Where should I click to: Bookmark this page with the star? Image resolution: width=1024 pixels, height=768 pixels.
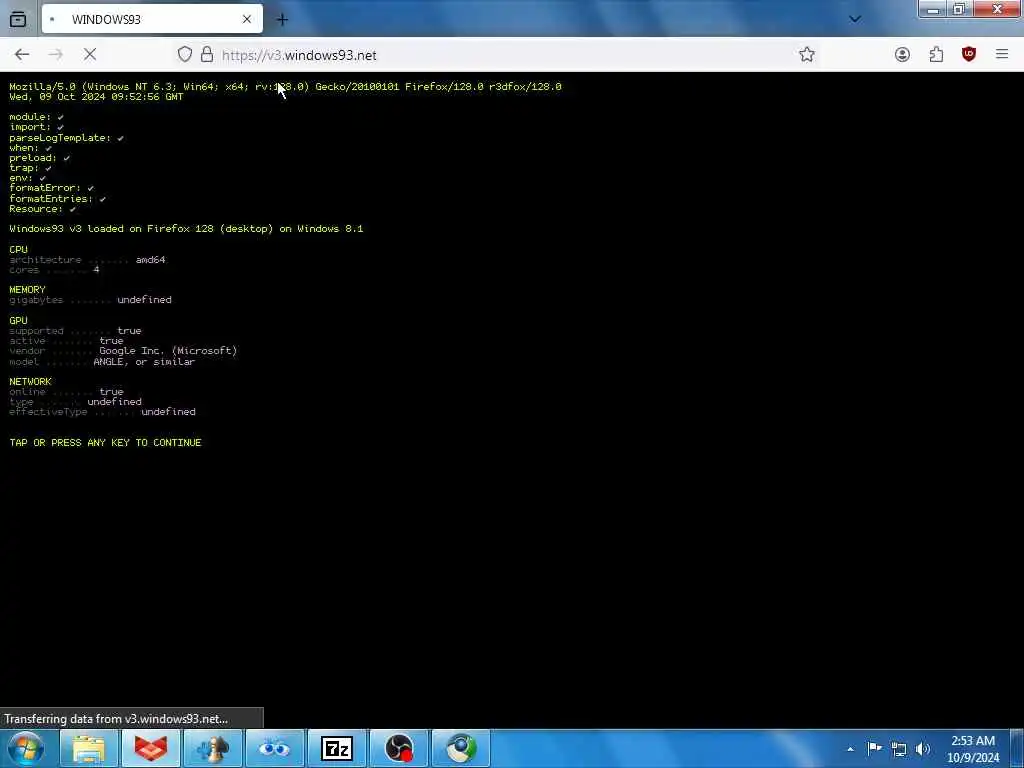[807, 55]
